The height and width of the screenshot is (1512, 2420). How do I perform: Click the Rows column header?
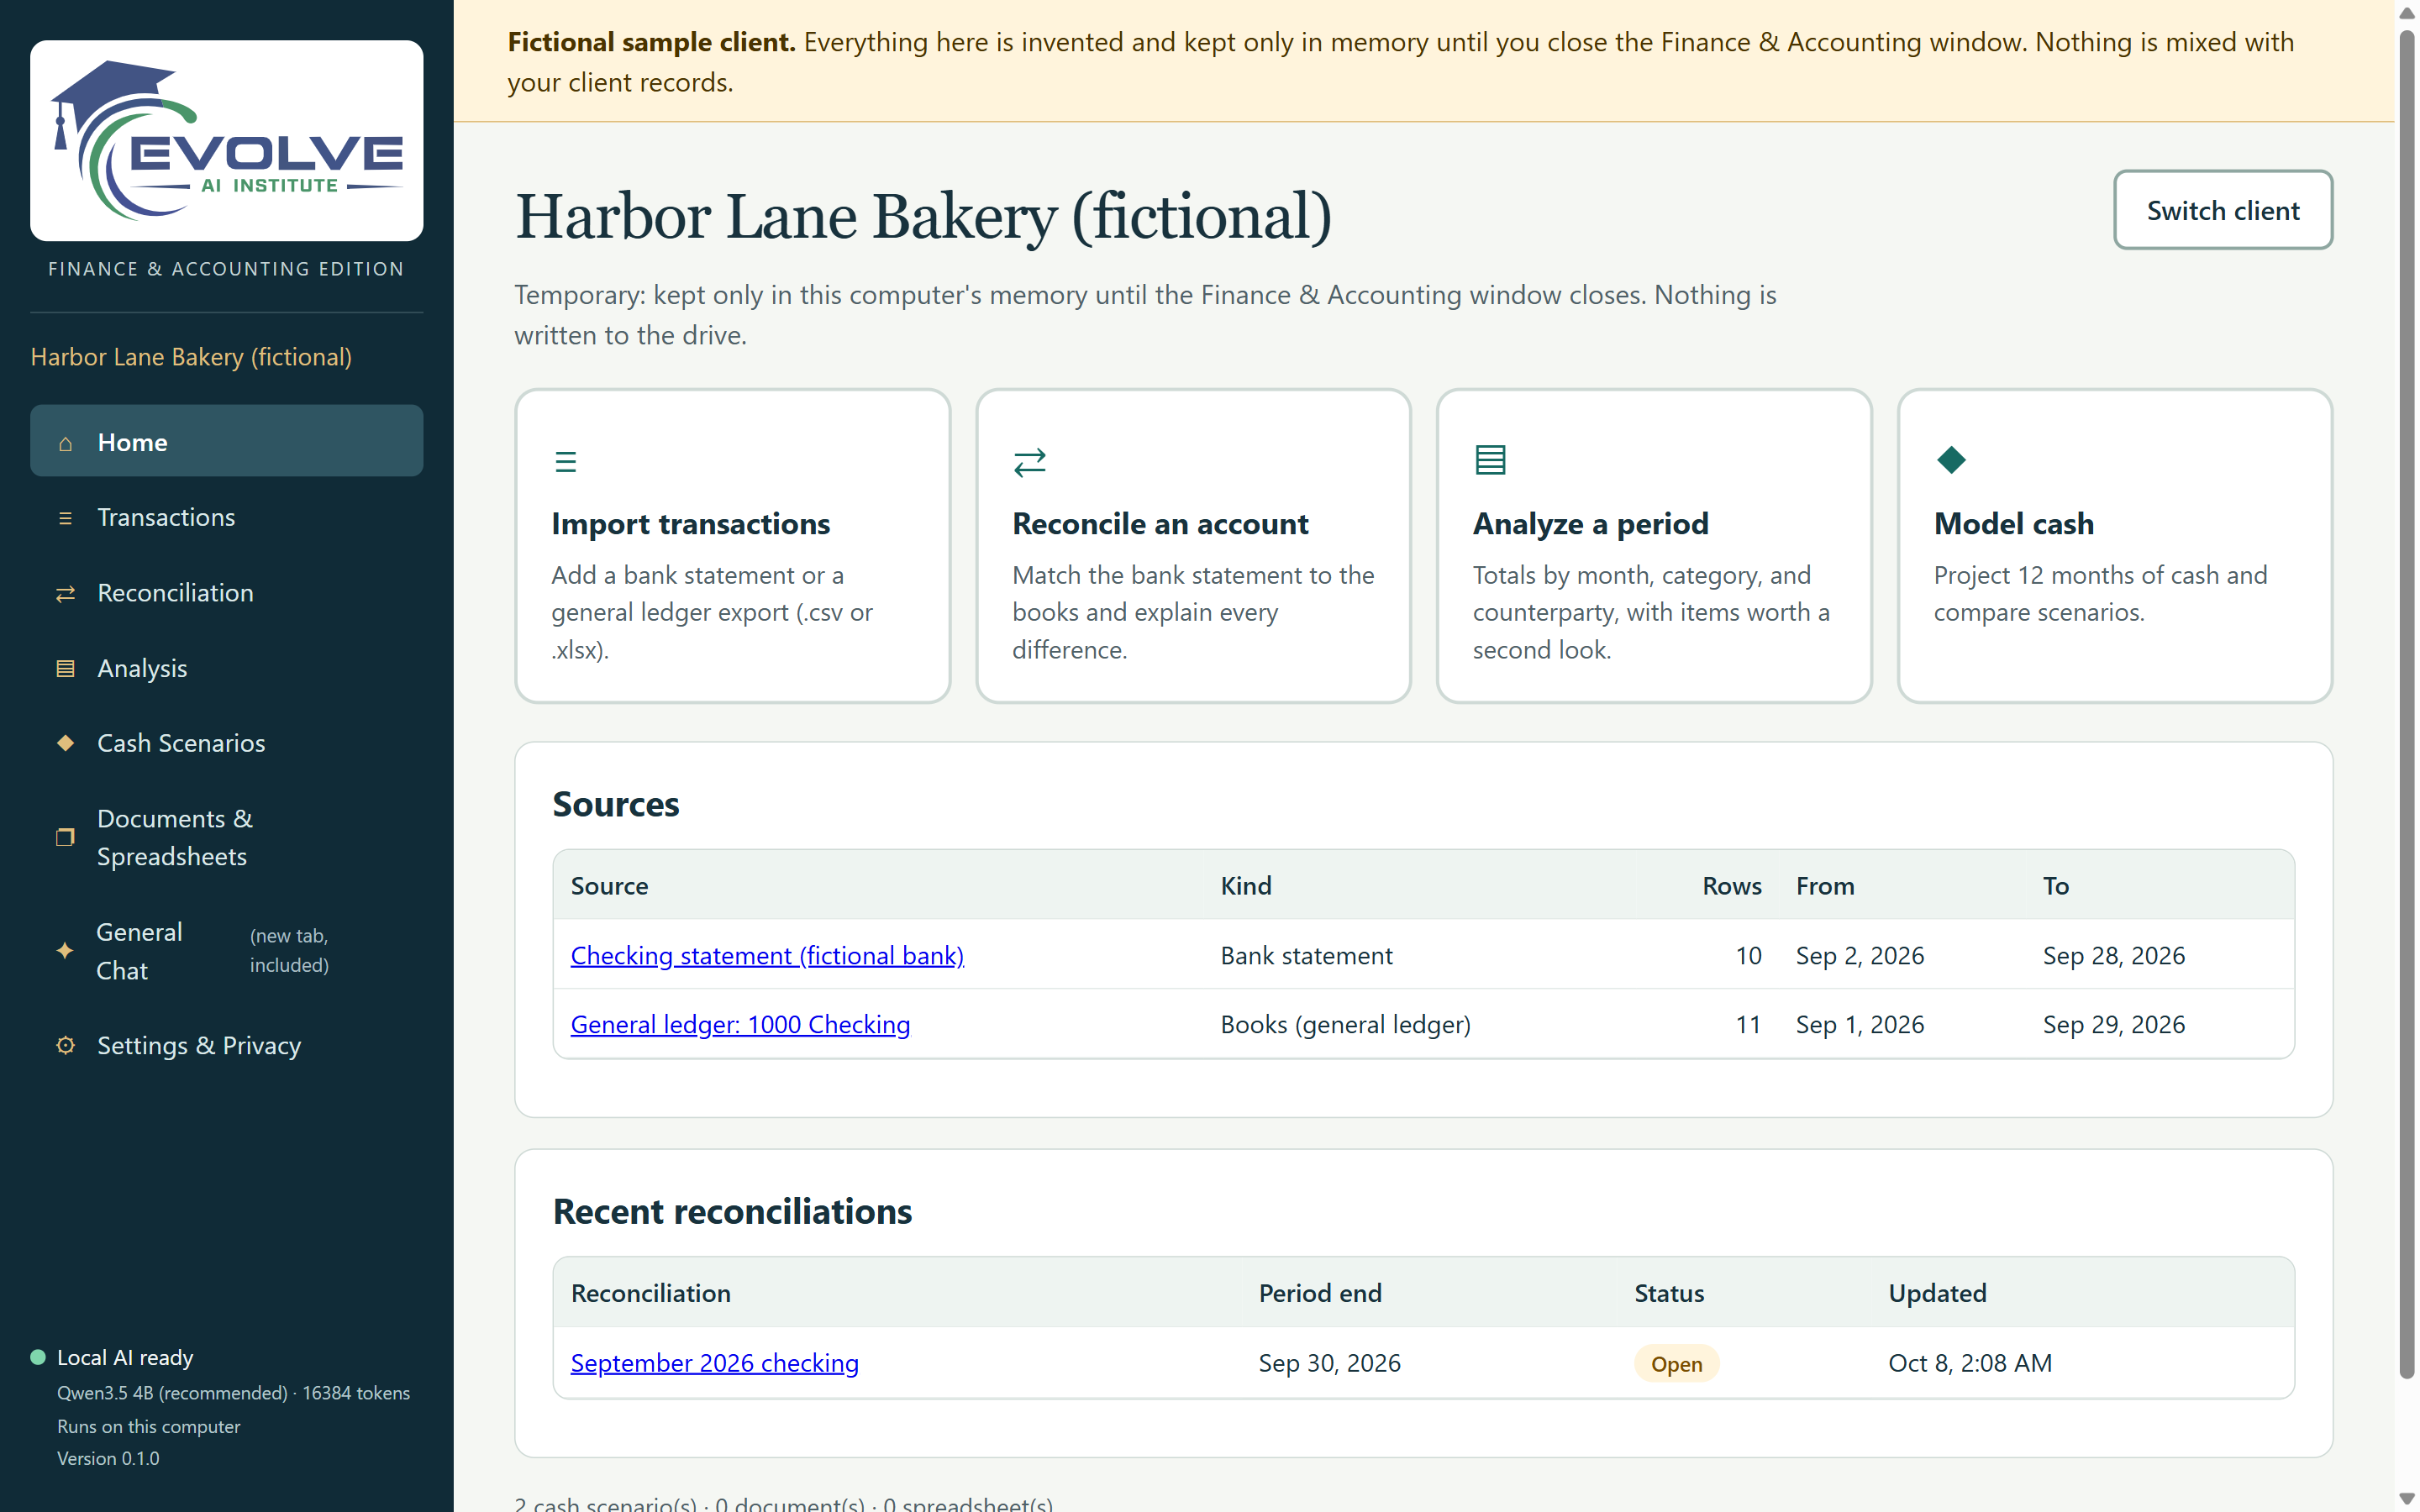pos(1731,886)
